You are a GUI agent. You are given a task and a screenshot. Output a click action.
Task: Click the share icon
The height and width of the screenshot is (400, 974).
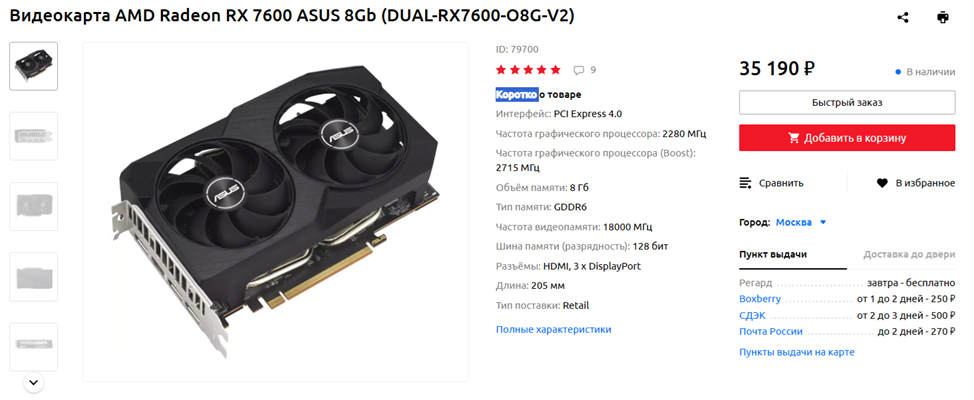tap(903, 17)
